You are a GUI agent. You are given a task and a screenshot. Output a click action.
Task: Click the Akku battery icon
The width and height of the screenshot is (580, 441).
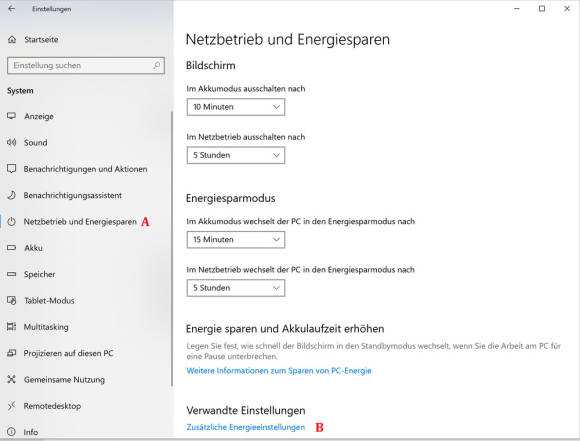pyautogui.click(x=11, y=248)
